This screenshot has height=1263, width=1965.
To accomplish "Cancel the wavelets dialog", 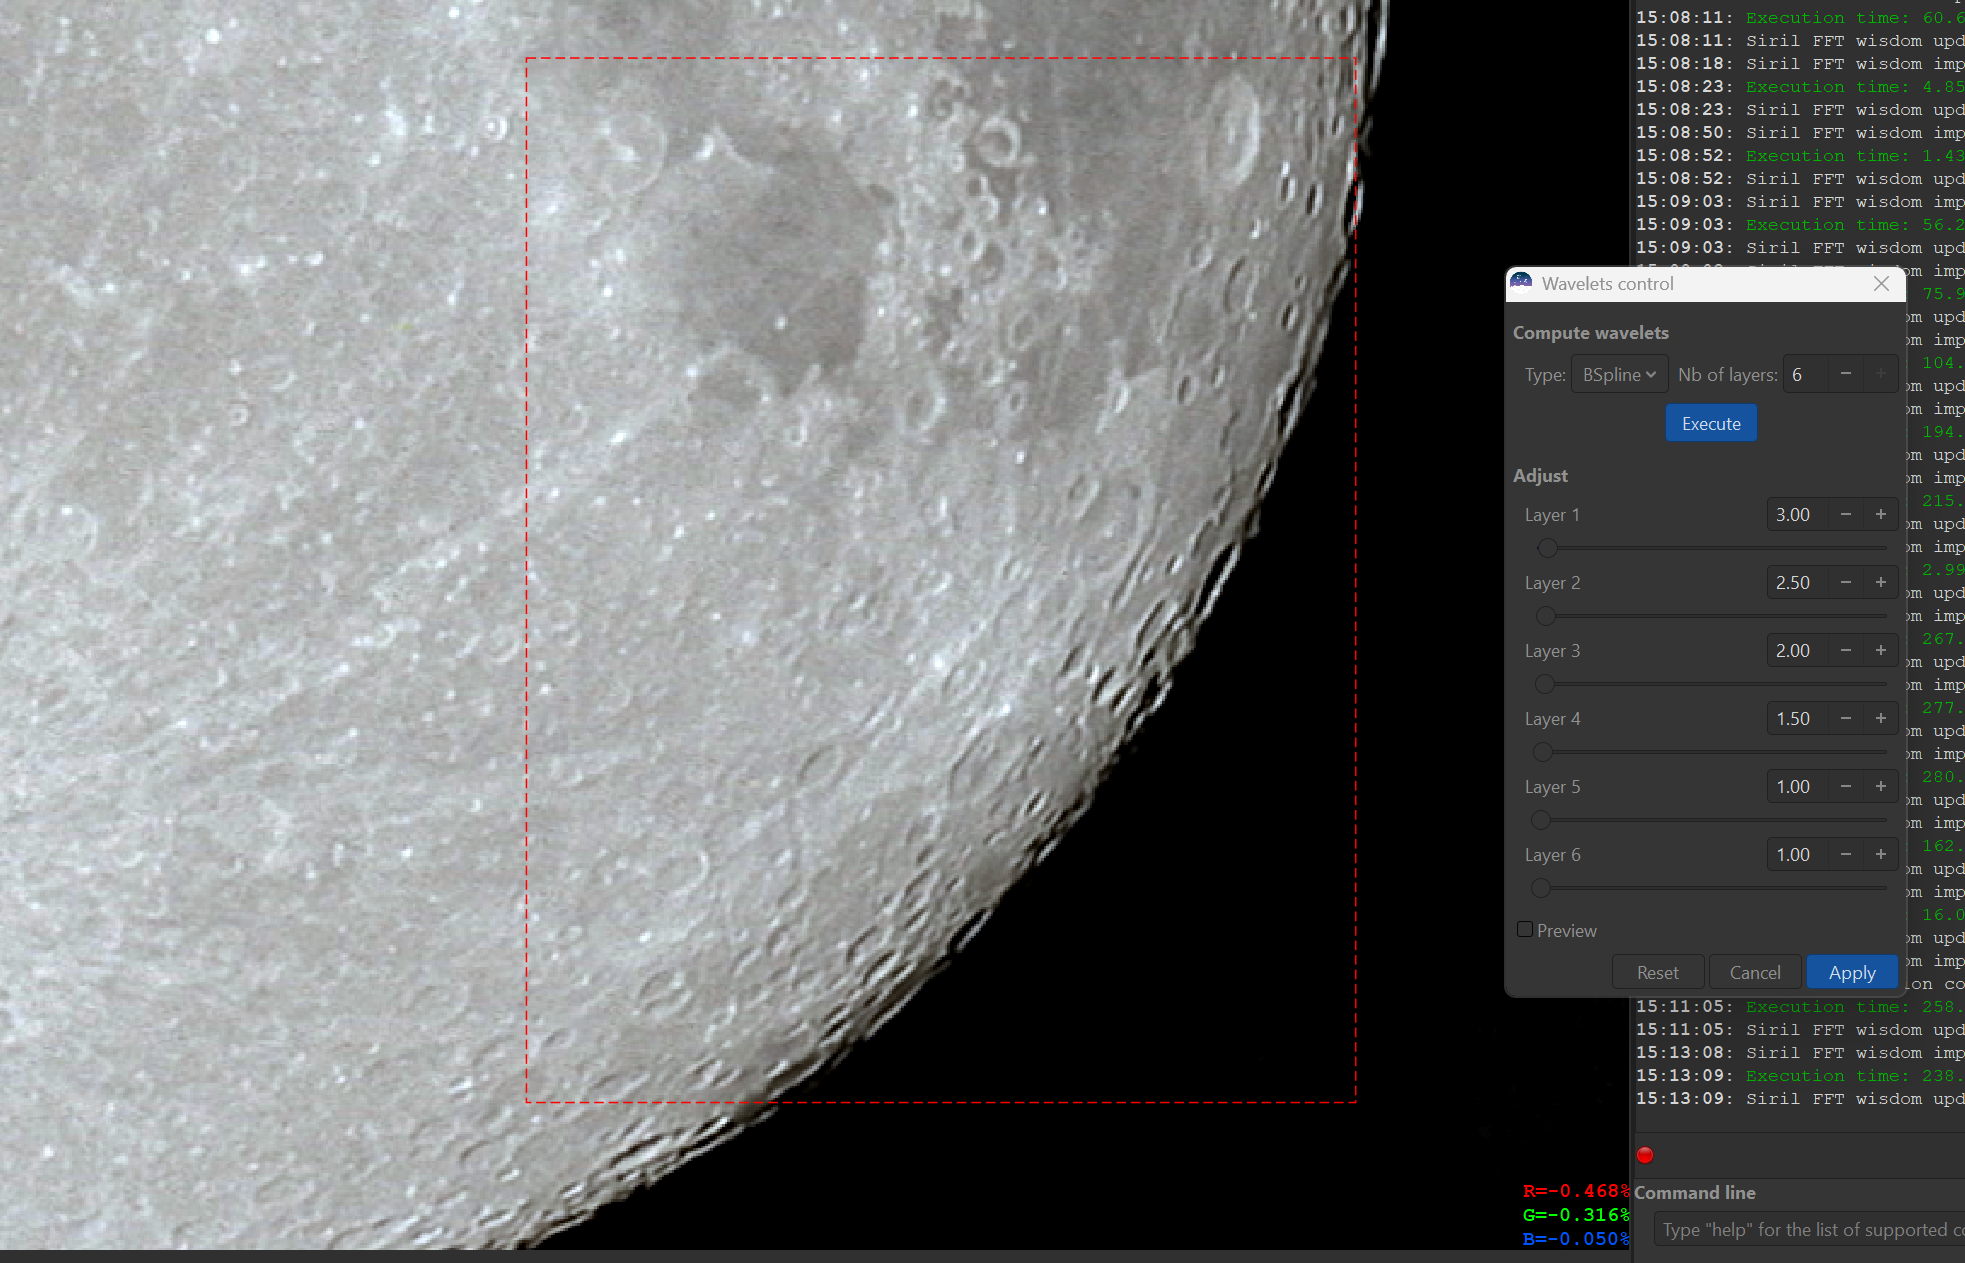I will click(1754, 973).
